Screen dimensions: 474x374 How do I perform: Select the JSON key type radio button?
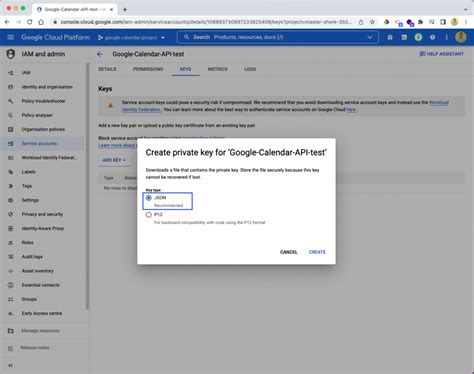149,198
